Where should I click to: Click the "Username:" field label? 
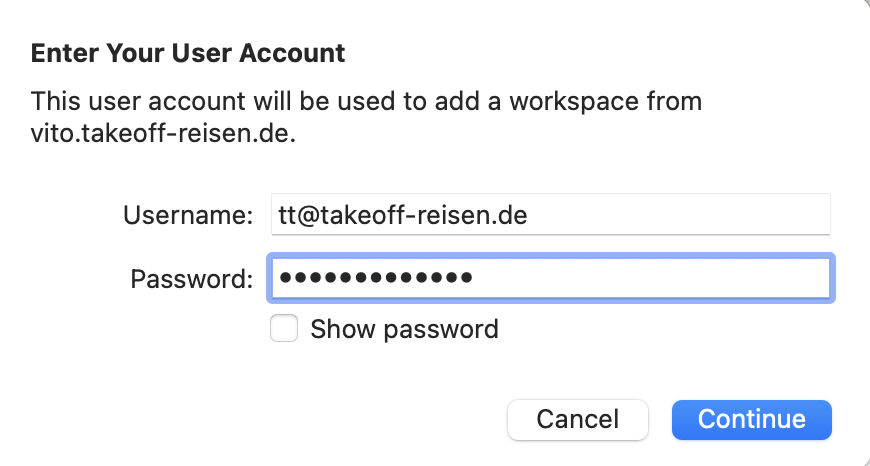point(188,215)
